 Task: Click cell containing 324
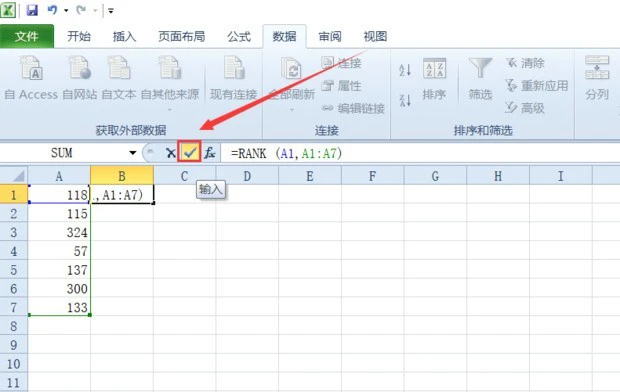point(59,232)
